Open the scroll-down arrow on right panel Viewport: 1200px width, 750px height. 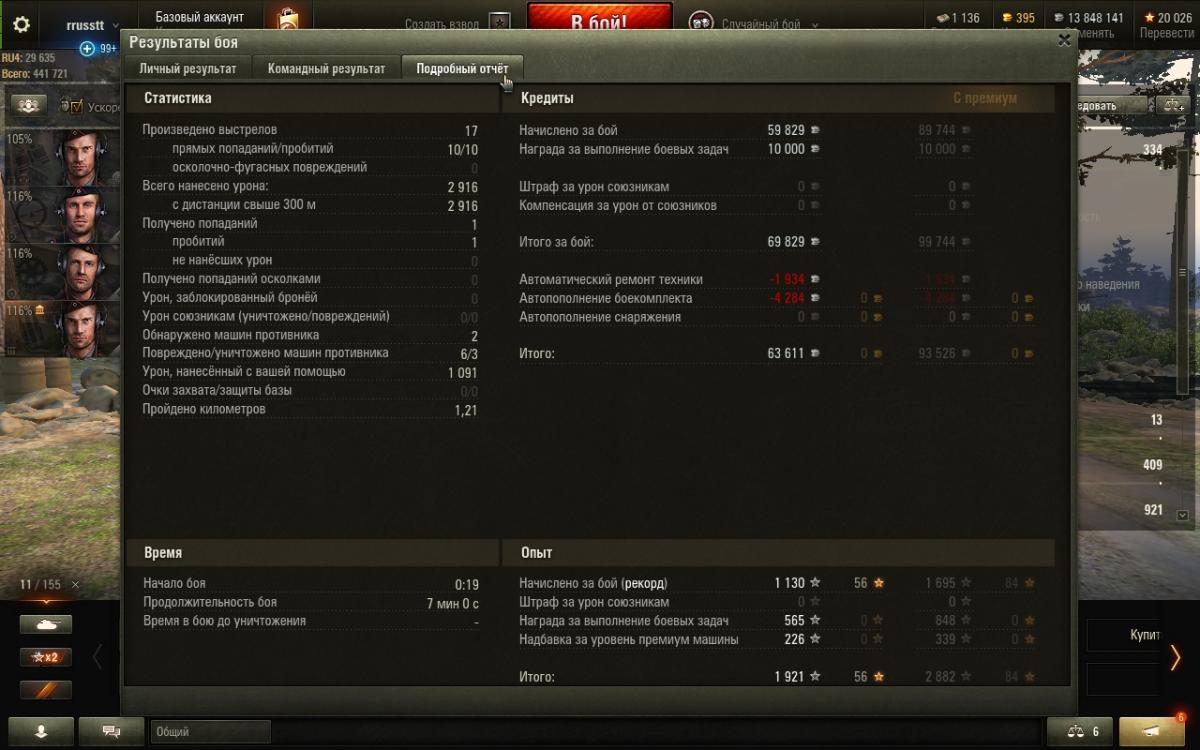tap(1183, 515)
